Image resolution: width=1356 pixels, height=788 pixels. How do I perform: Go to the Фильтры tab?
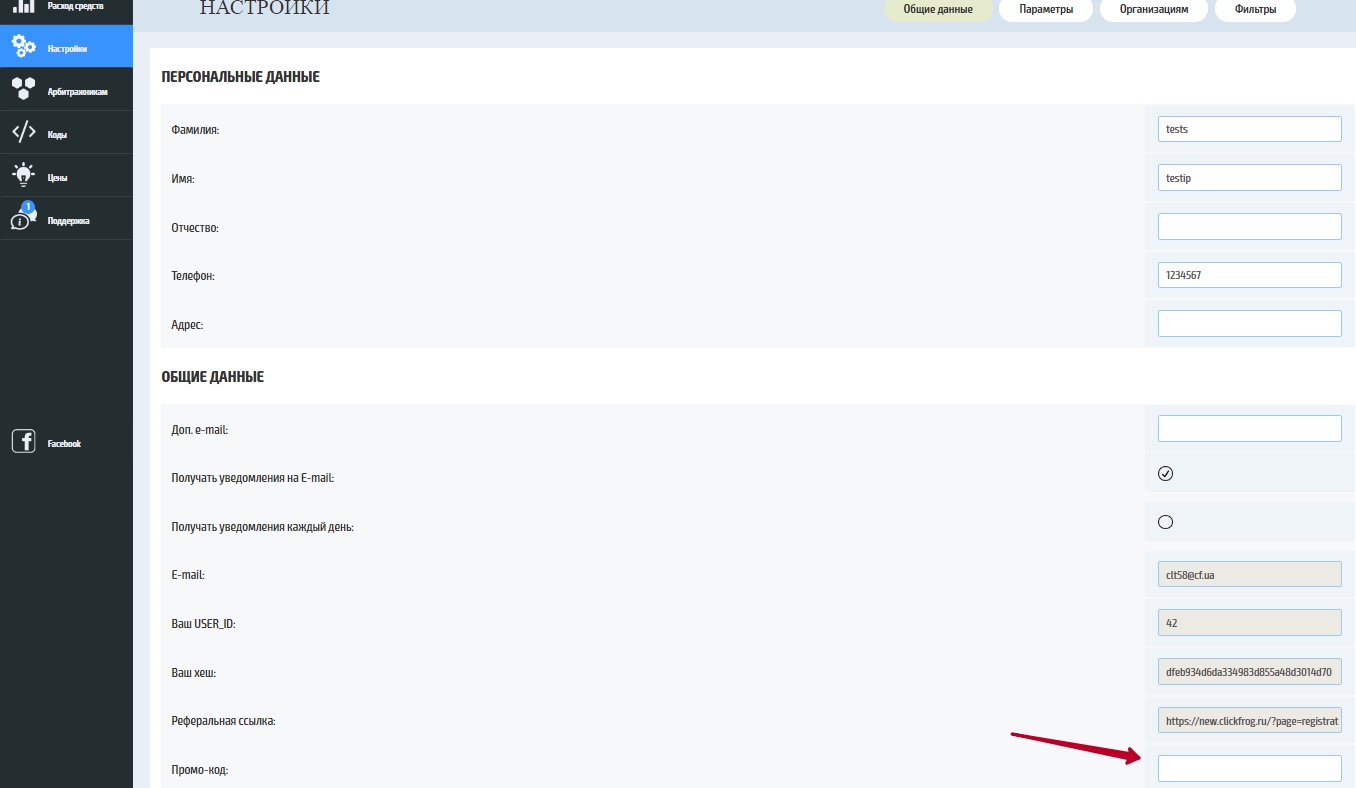click(x=1254, y=10)
